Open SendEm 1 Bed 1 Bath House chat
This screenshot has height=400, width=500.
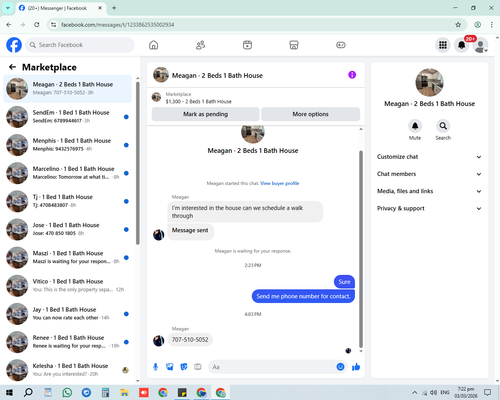point(67,117)
